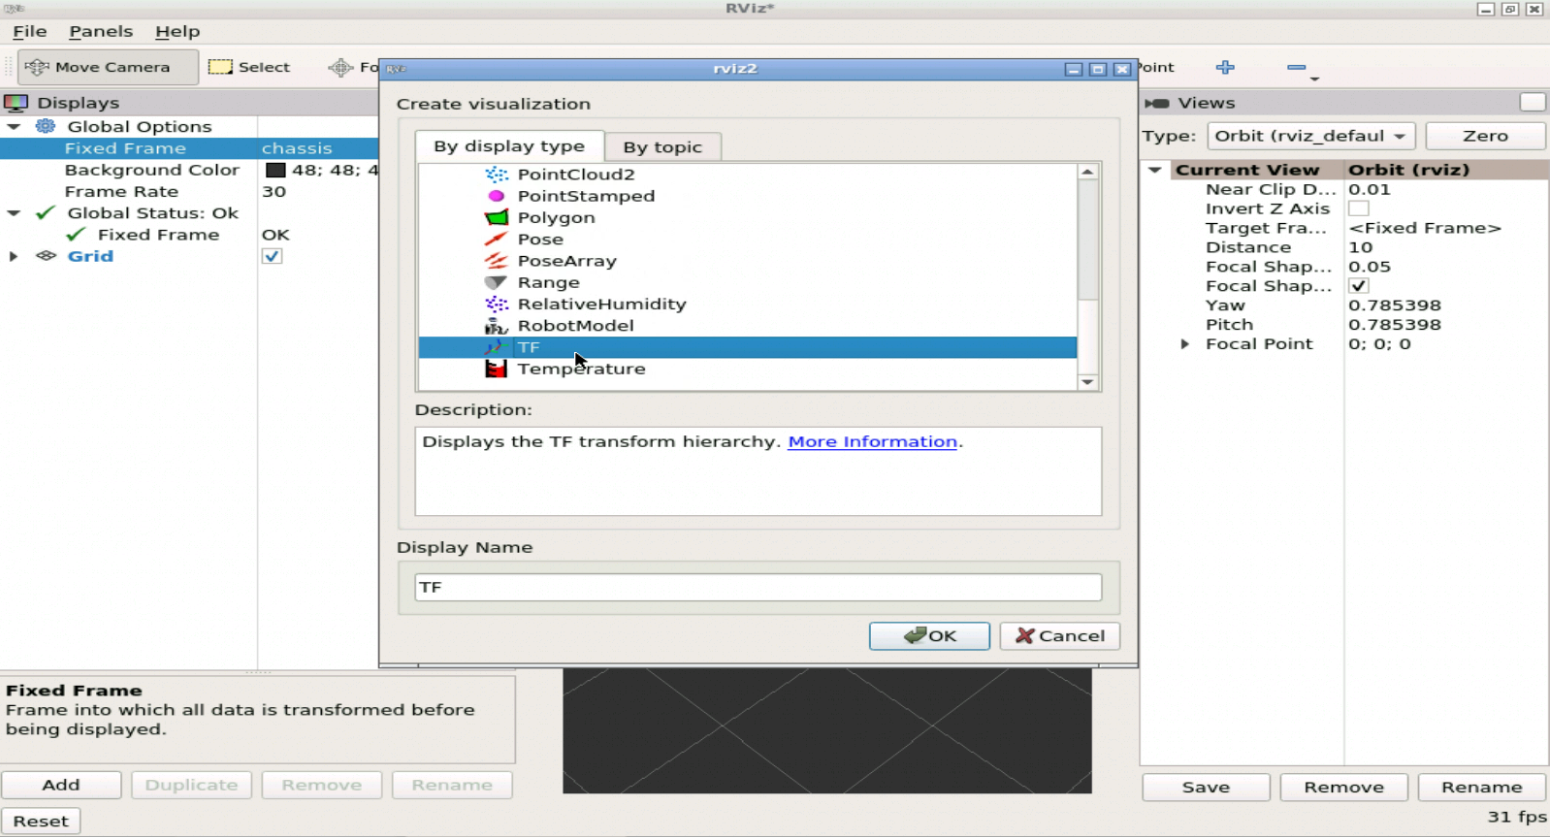
Task: Click the blue minus toolbar icon
Action: [x=1296, y=67]
